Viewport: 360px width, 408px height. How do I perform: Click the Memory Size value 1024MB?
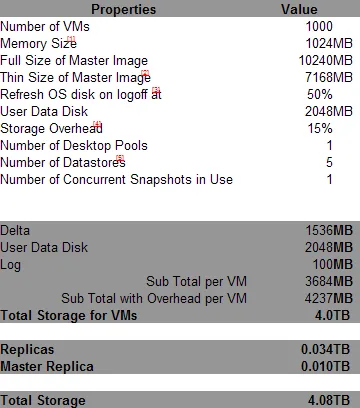pos(329,43)
